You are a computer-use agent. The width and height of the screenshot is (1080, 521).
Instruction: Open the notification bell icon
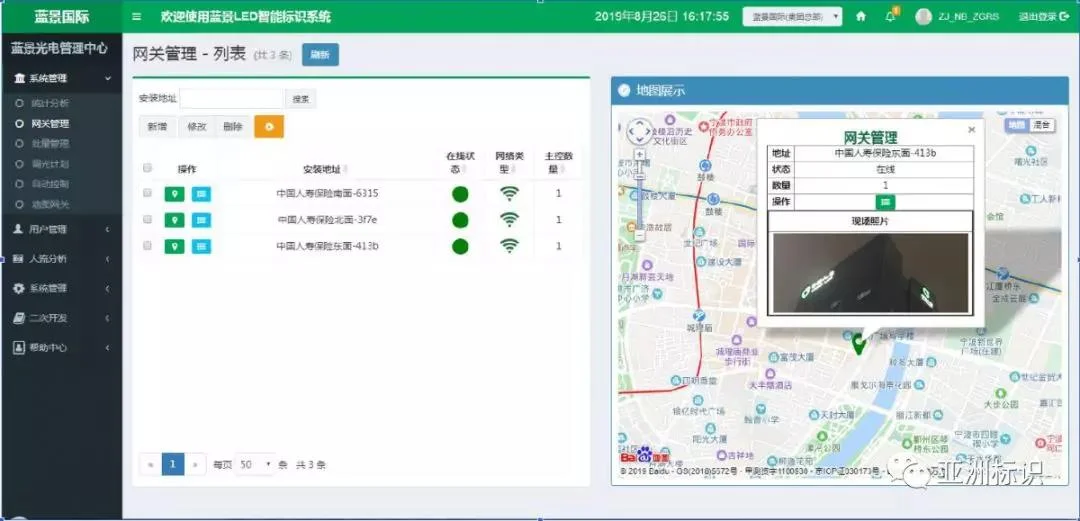pos(890,17)
